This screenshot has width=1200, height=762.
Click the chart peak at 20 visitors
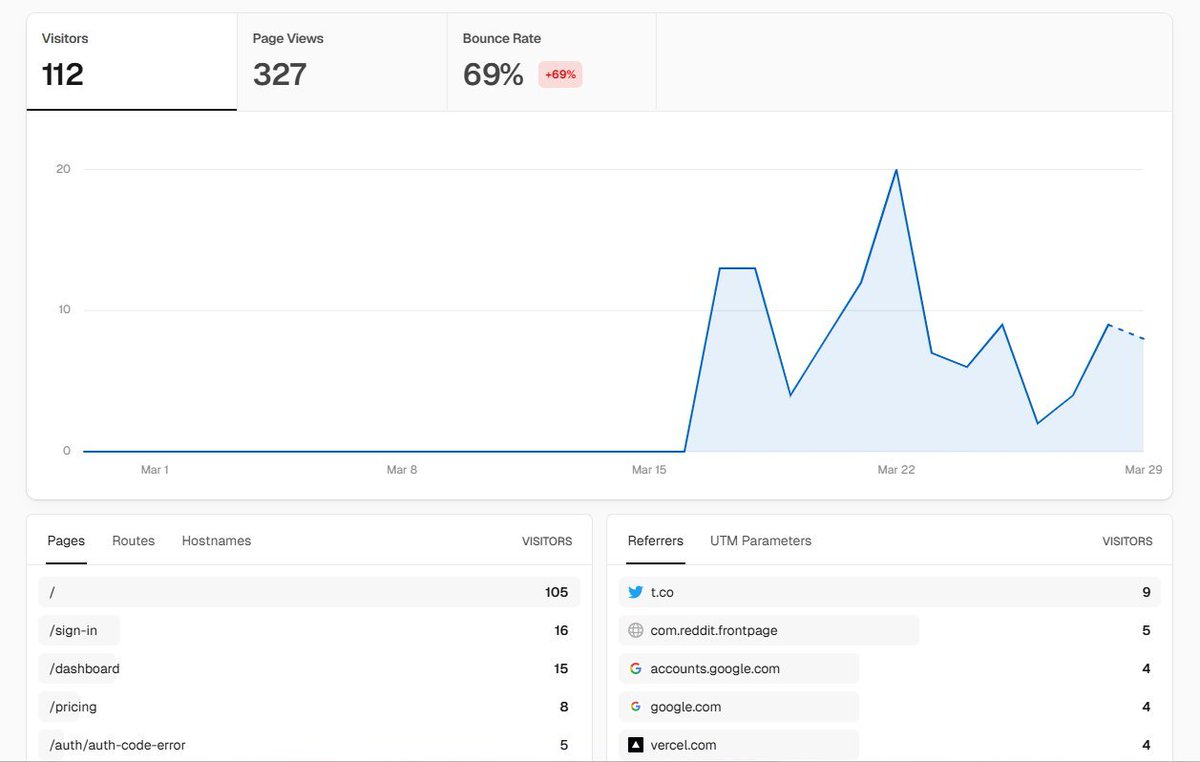click(896, 170)
